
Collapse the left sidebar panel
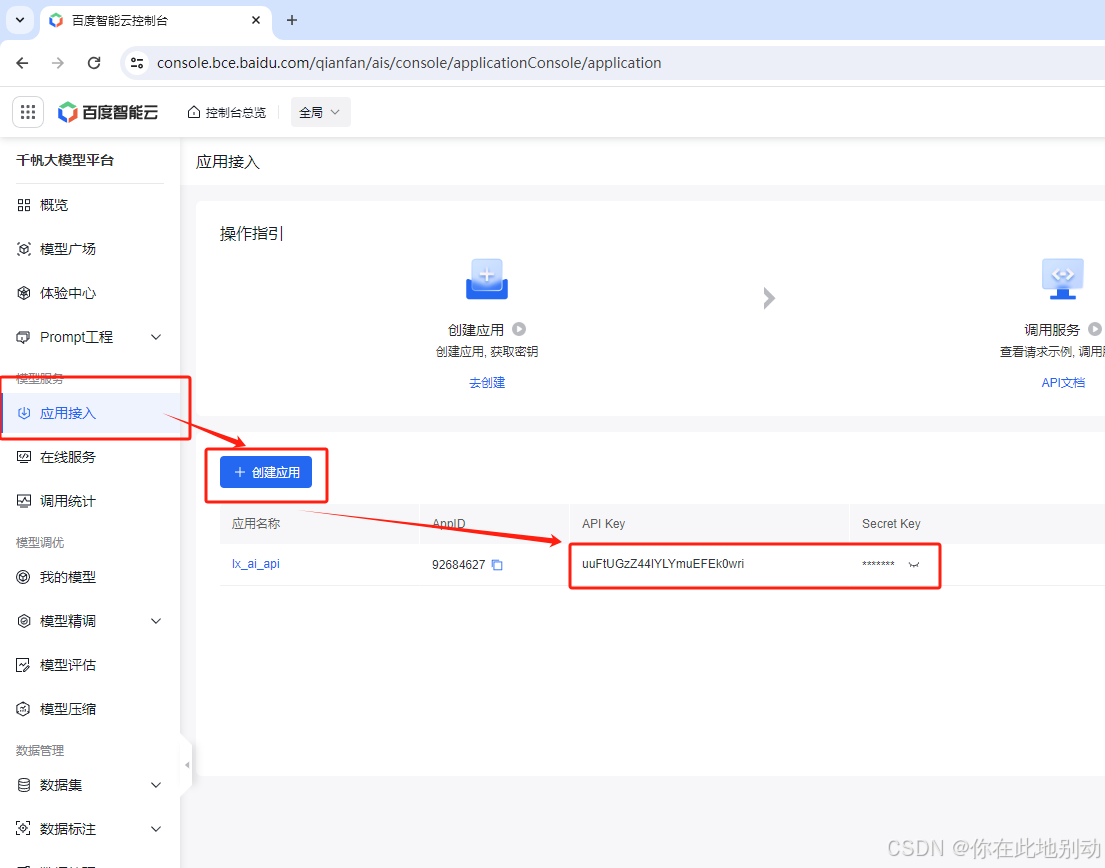(x=187, y=765)
